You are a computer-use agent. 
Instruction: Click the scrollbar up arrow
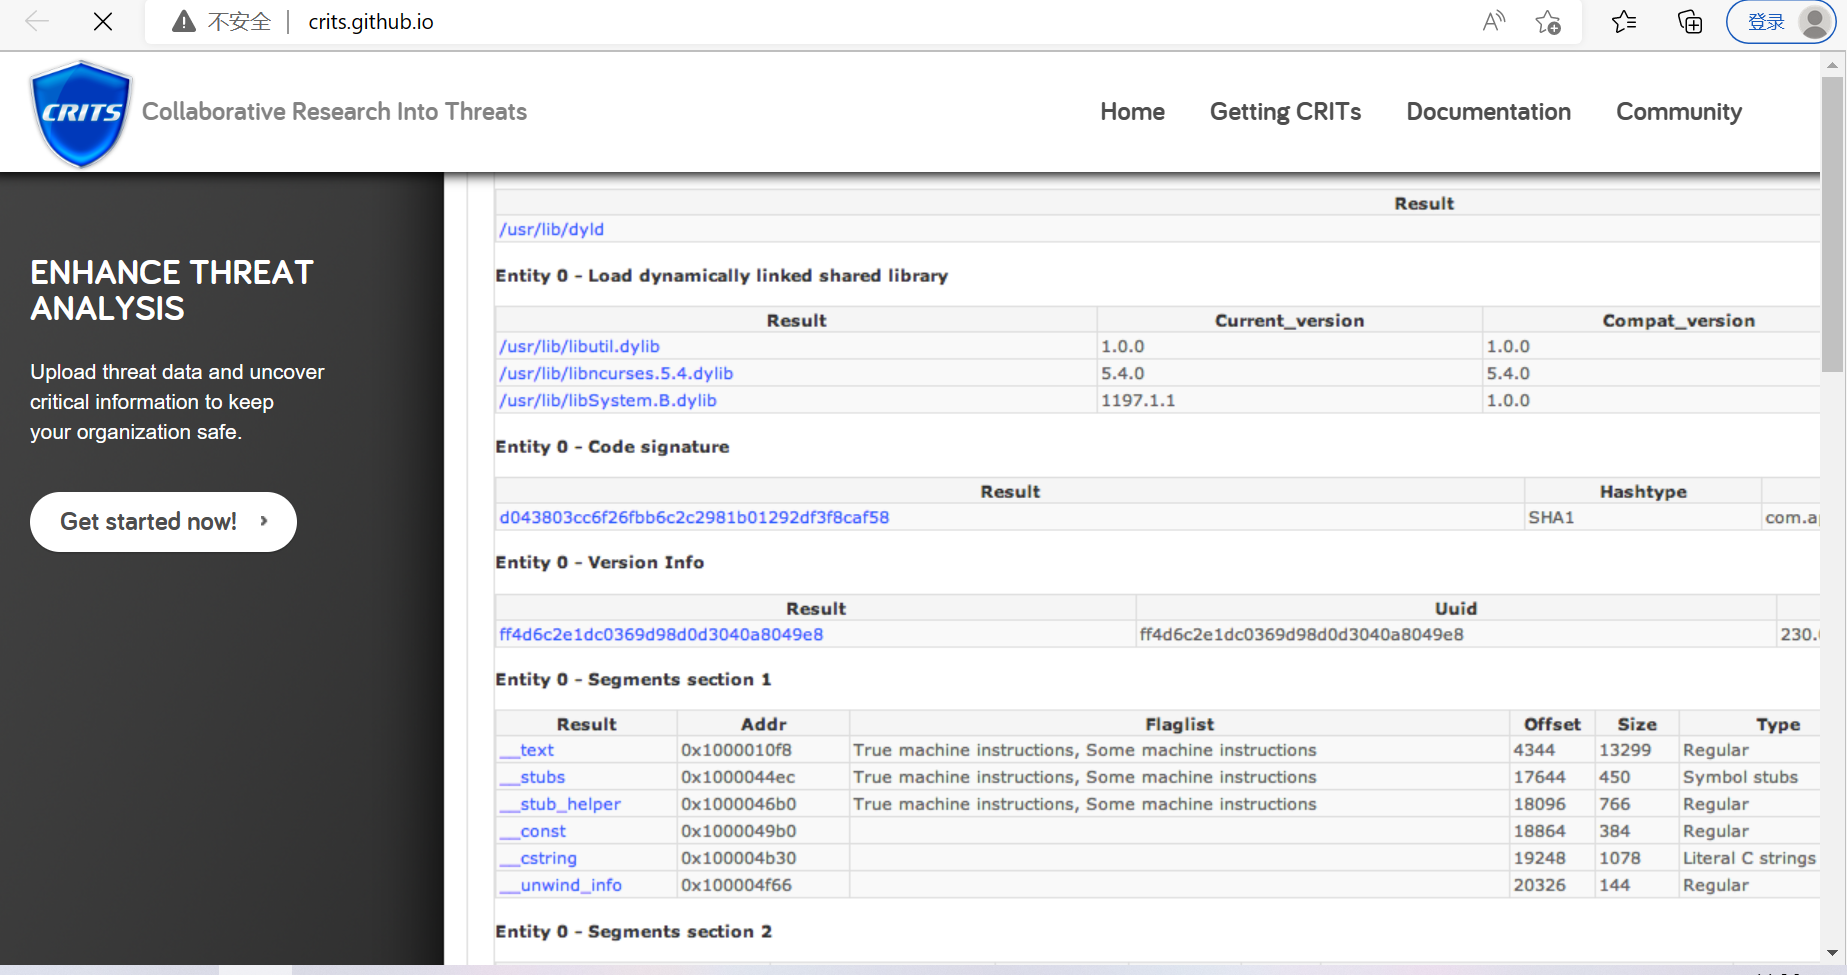click(x=1832, y=65)
